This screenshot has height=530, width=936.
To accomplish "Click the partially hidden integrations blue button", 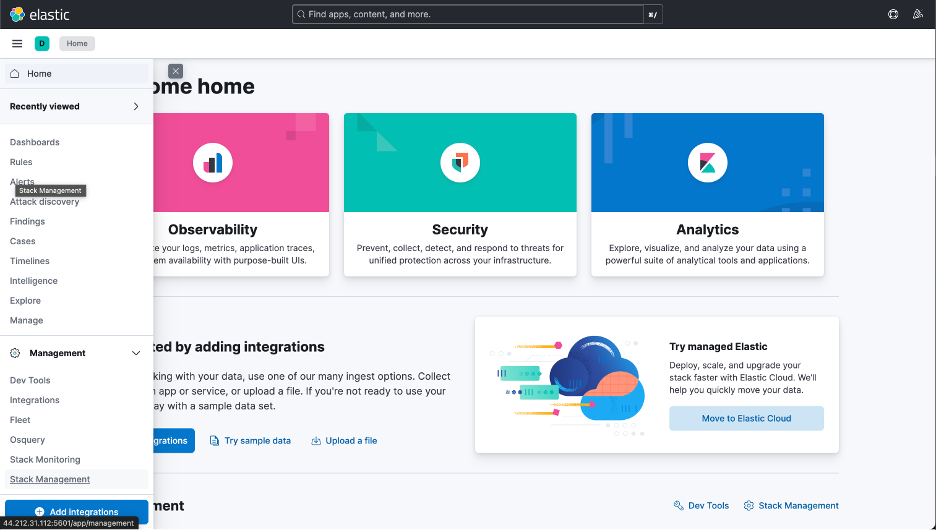I will [x=174, y=440].
